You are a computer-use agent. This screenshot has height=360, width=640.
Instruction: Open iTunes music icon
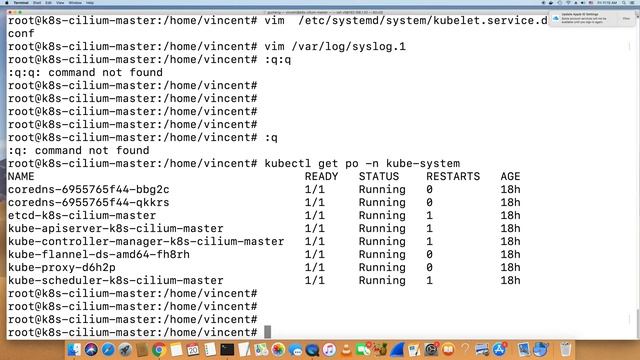pyautogui.click(x=329, y=349)
